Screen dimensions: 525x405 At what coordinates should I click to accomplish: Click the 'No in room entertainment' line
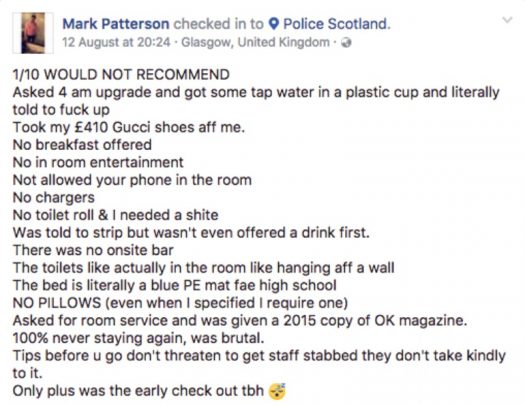[x=98, y=163]
